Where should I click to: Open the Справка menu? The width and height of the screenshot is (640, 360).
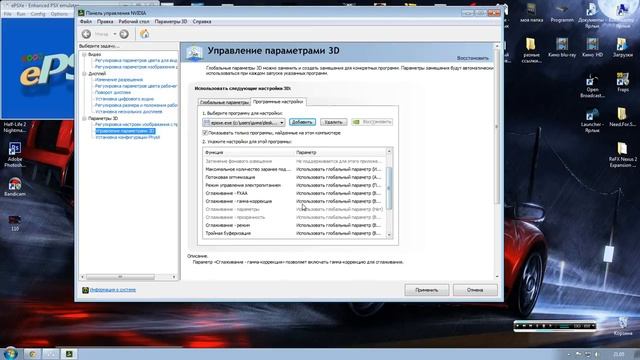click(202, 22)
